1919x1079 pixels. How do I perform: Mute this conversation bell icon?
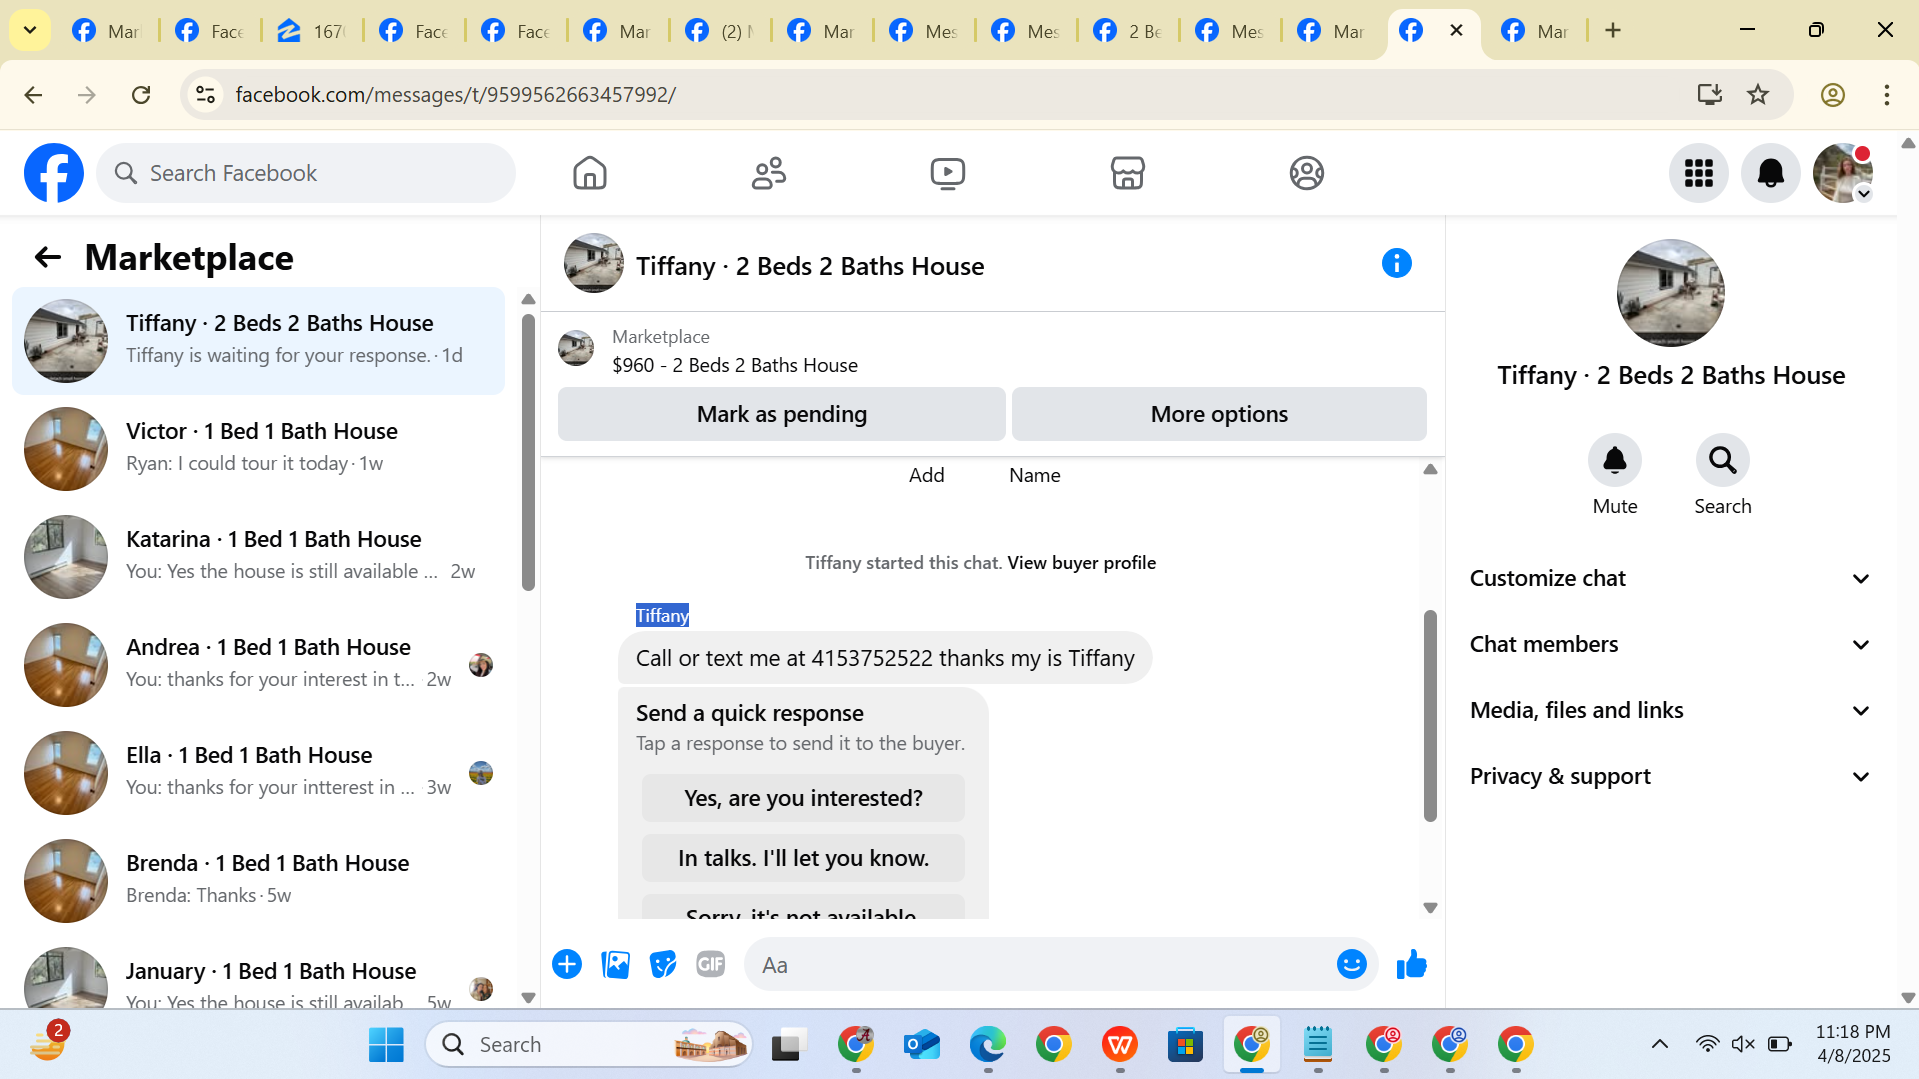click(x=1614, y=460)
